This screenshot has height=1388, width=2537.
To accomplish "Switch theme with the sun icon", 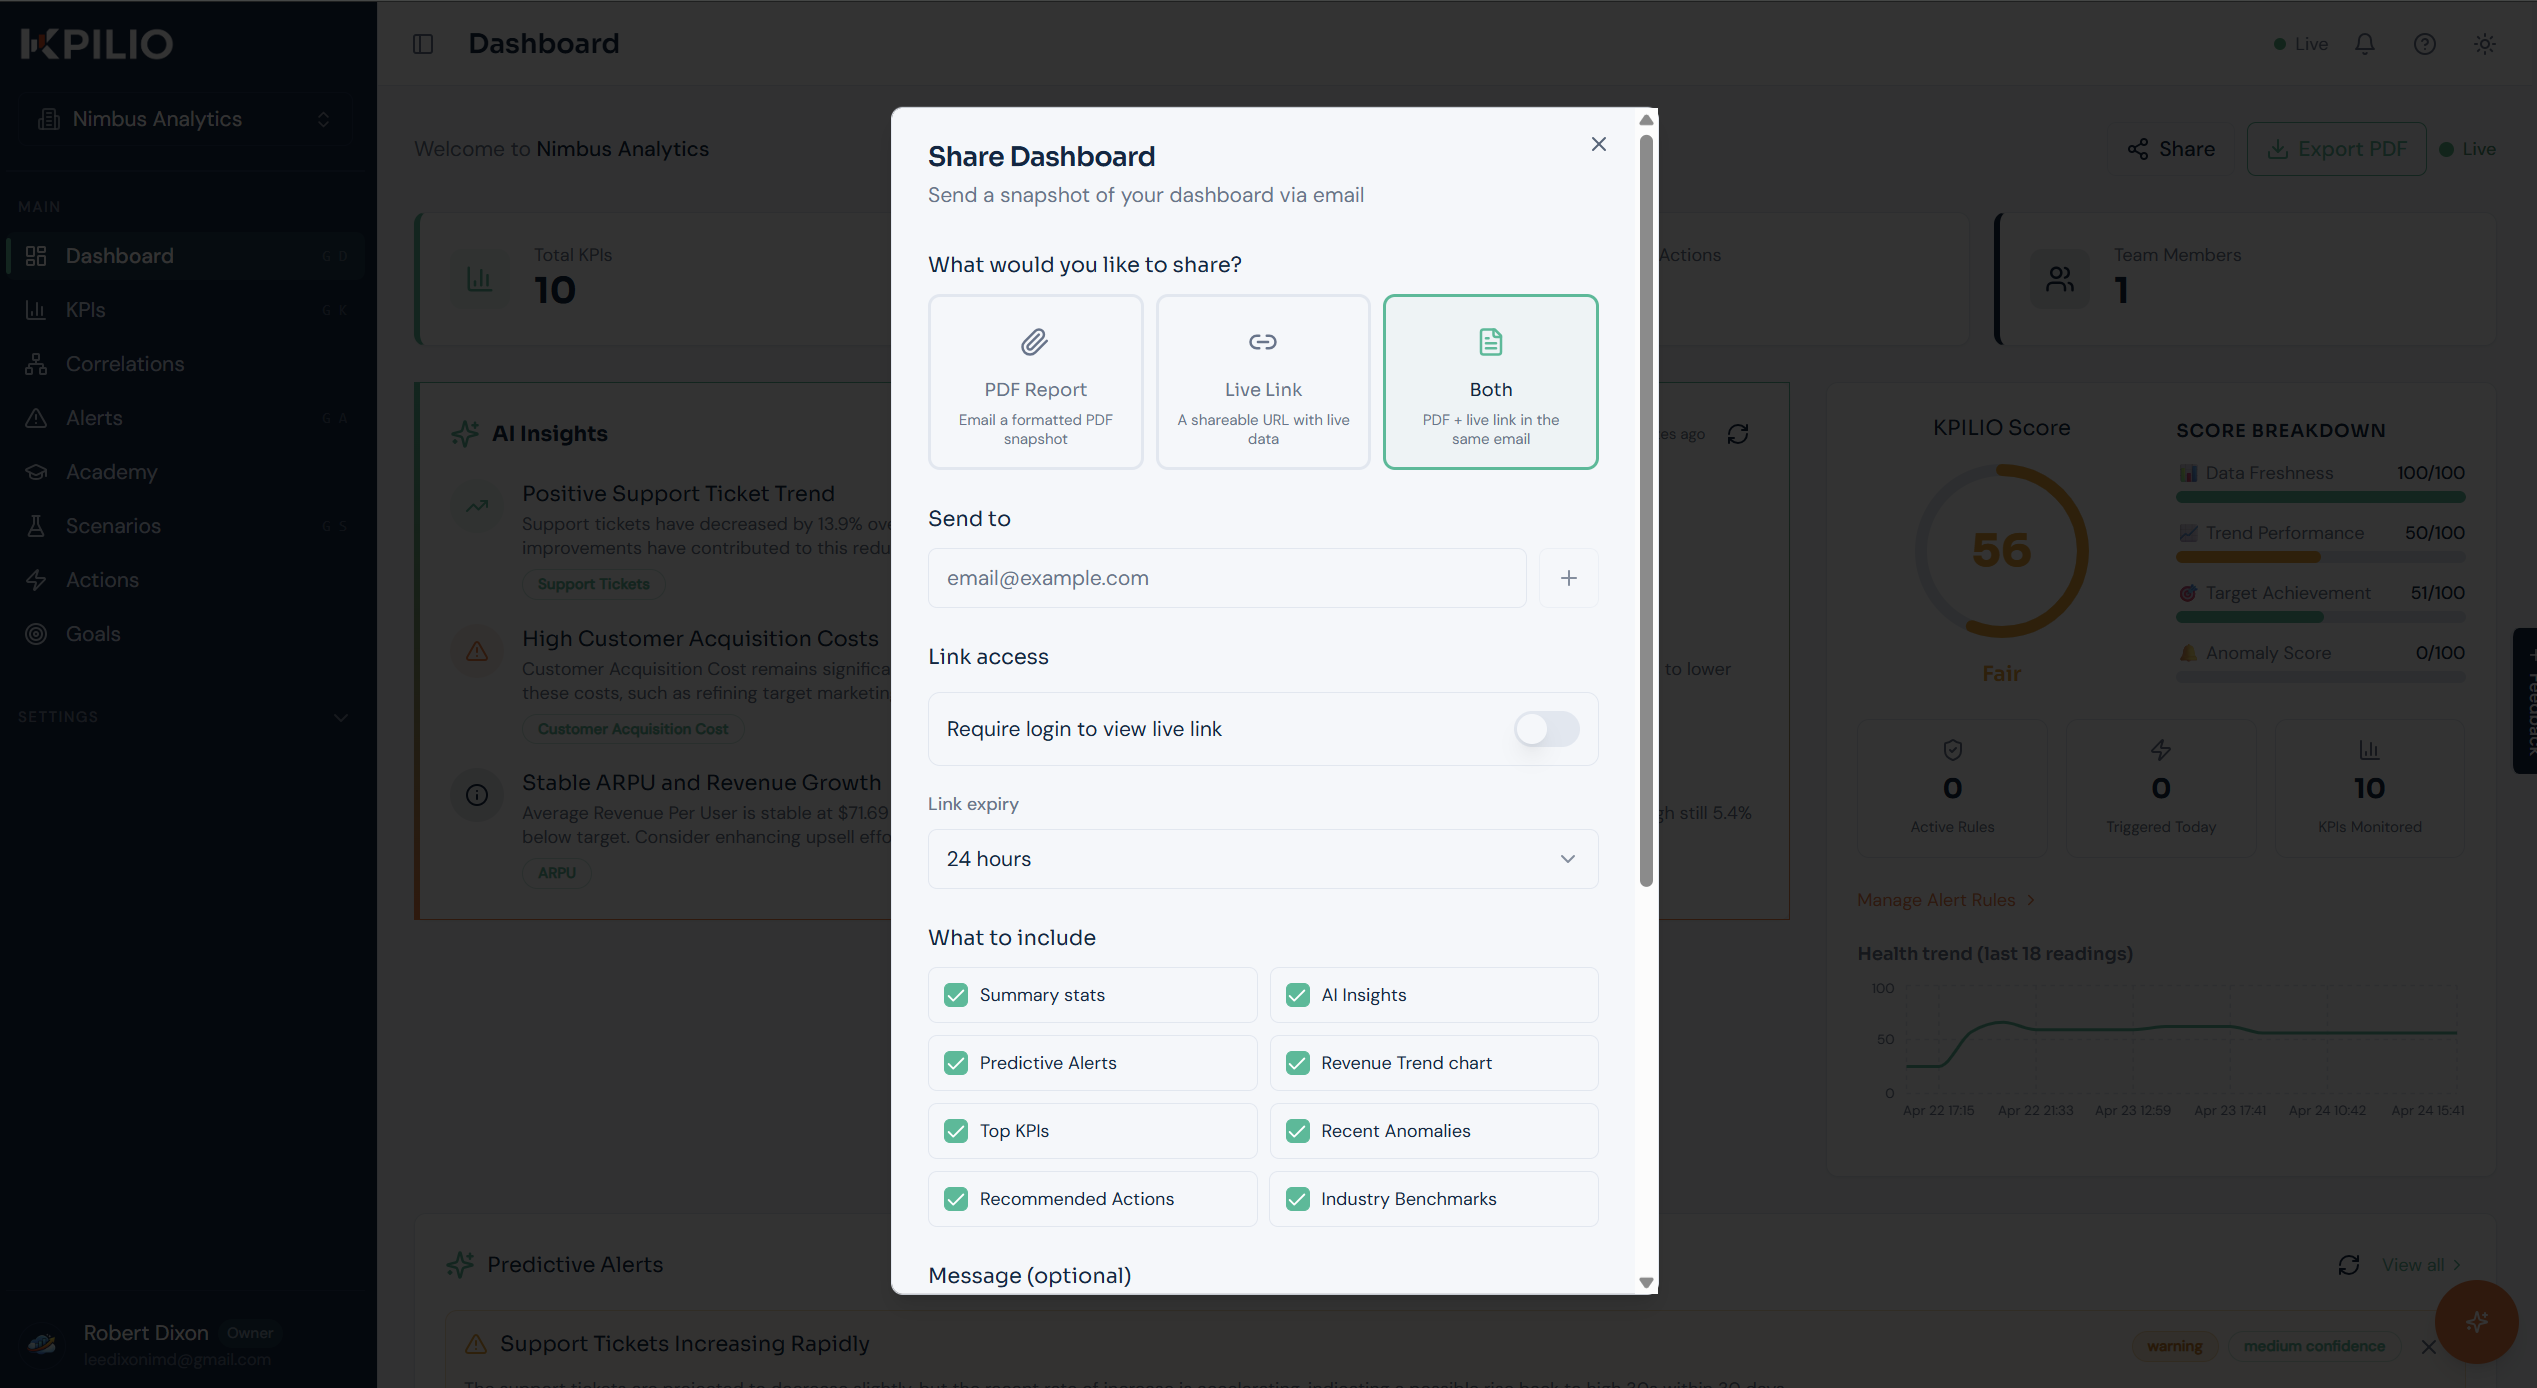I will point(2485,44).
